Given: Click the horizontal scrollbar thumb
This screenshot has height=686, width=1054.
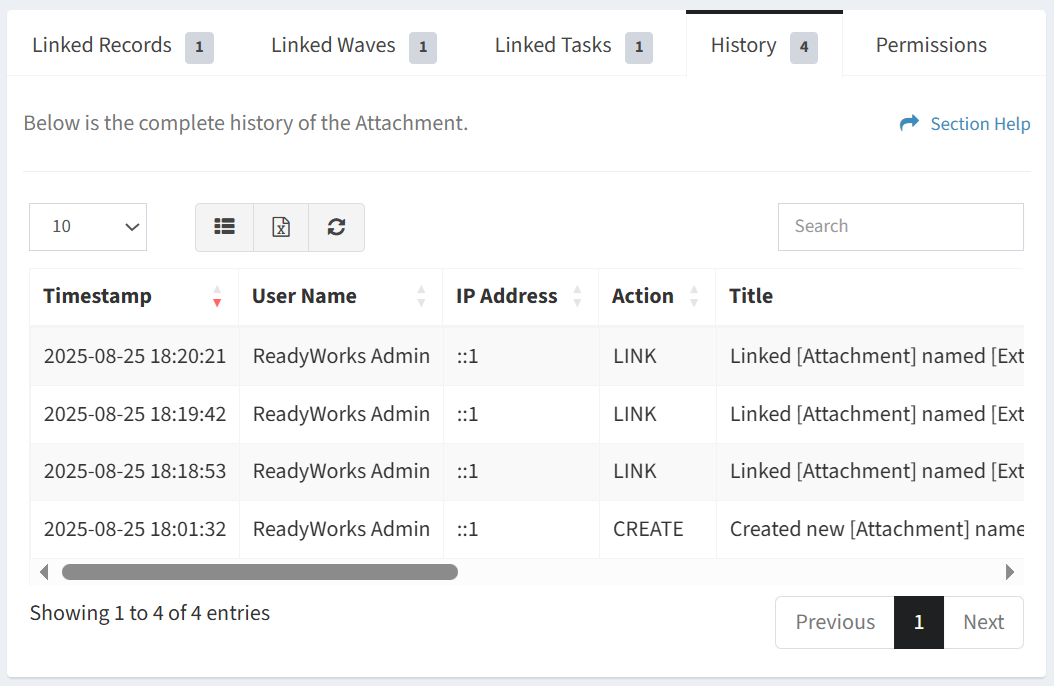Looking at the screenshot, I should (259, 572).
